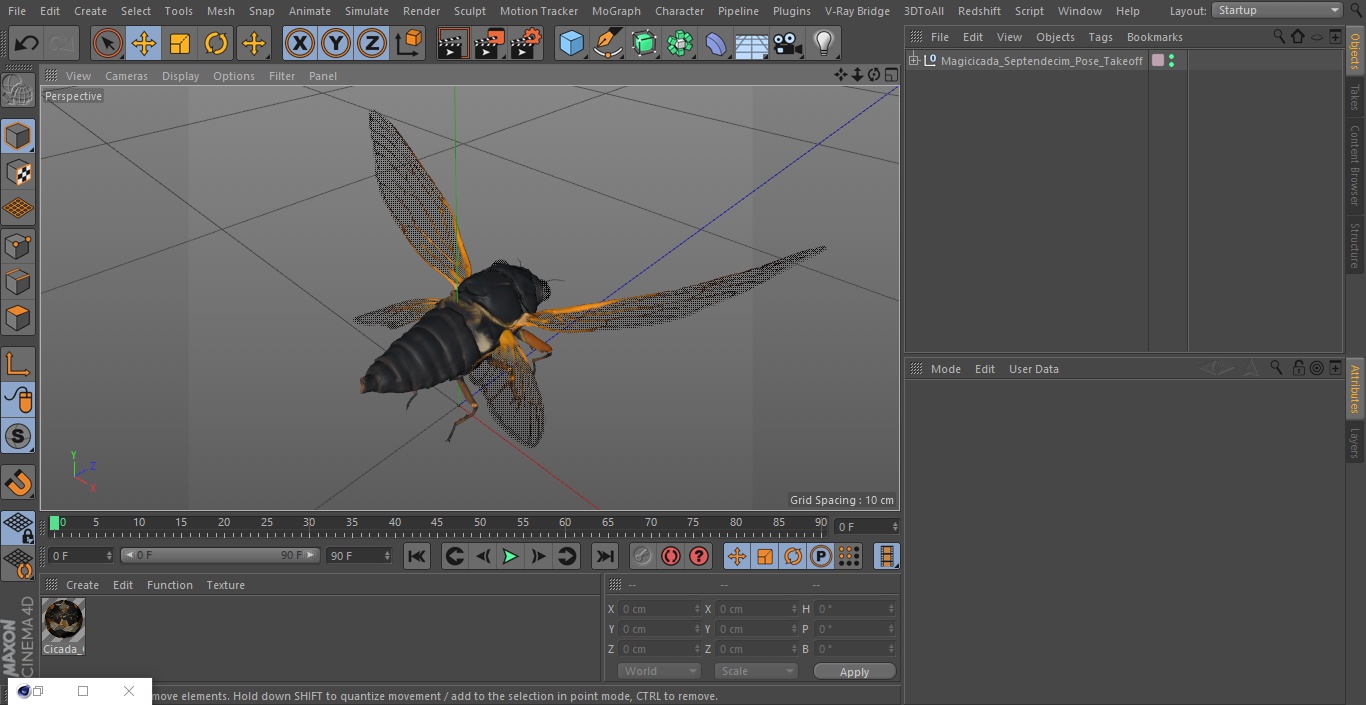Open the timeline film strip icon

tap(886, 556)
